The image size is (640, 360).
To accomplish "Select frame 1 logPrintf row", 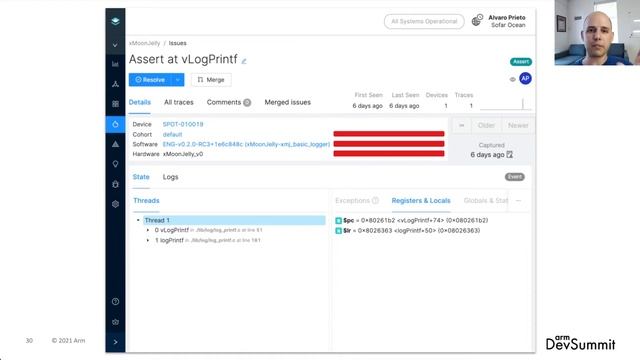I will (x=207, y=240).
